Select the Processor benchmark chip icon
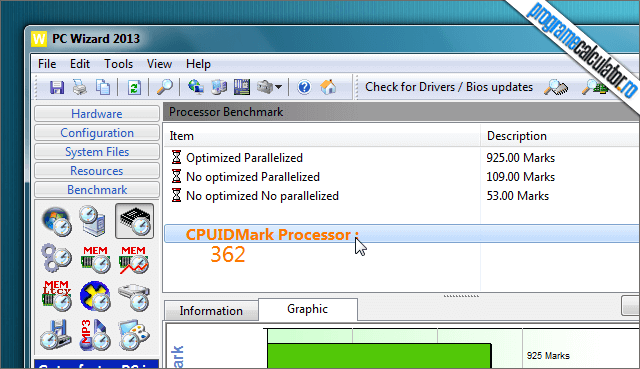The width and height of the screenshot is (640, 369). pyautogui.click(x=135, y=221)
